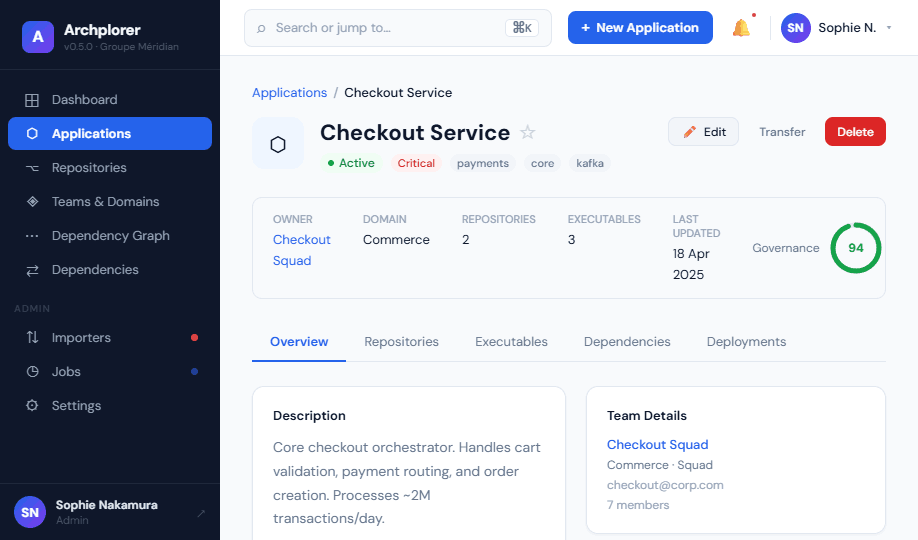Click the Checkout Service hexagon app icon
This screenshot has height=540, width=918.
coord(278,143)
